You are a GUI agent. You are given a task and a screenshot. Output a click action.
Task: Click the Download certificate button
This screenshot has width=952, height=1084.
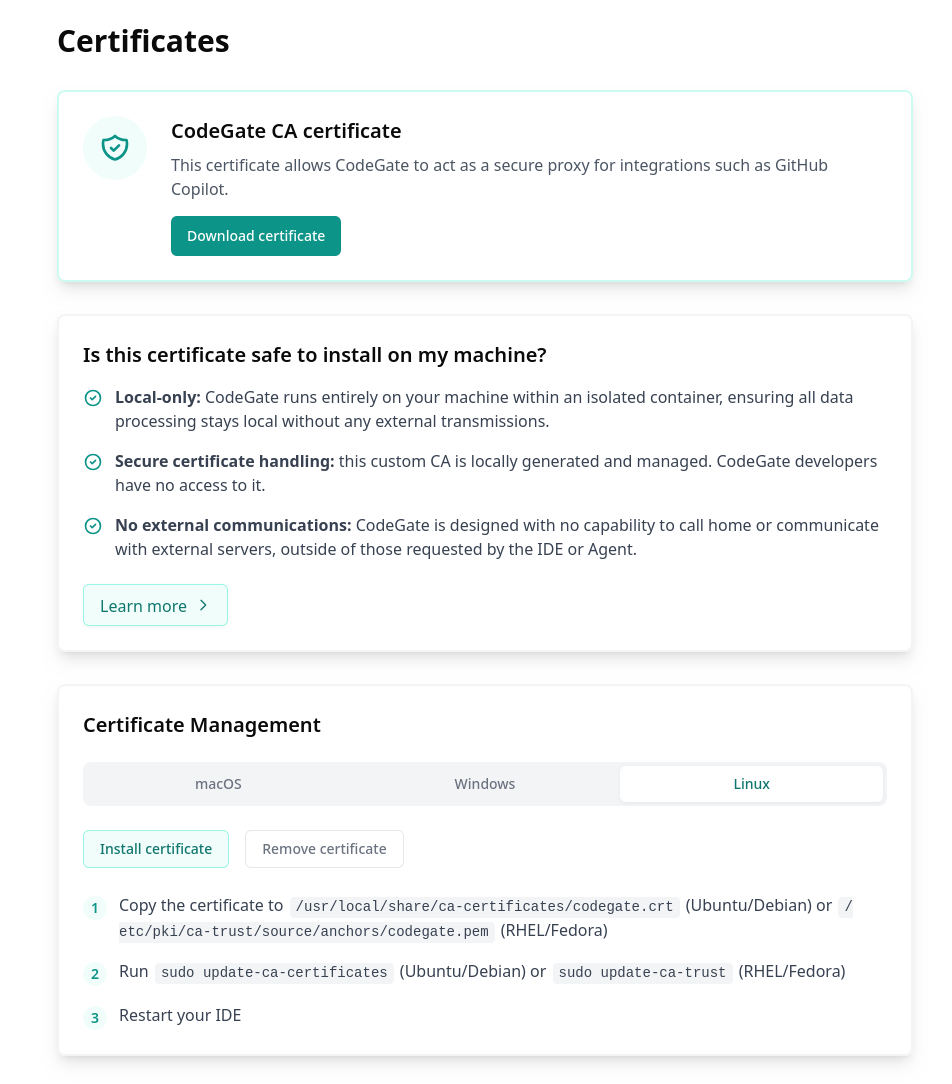point(255,235)
